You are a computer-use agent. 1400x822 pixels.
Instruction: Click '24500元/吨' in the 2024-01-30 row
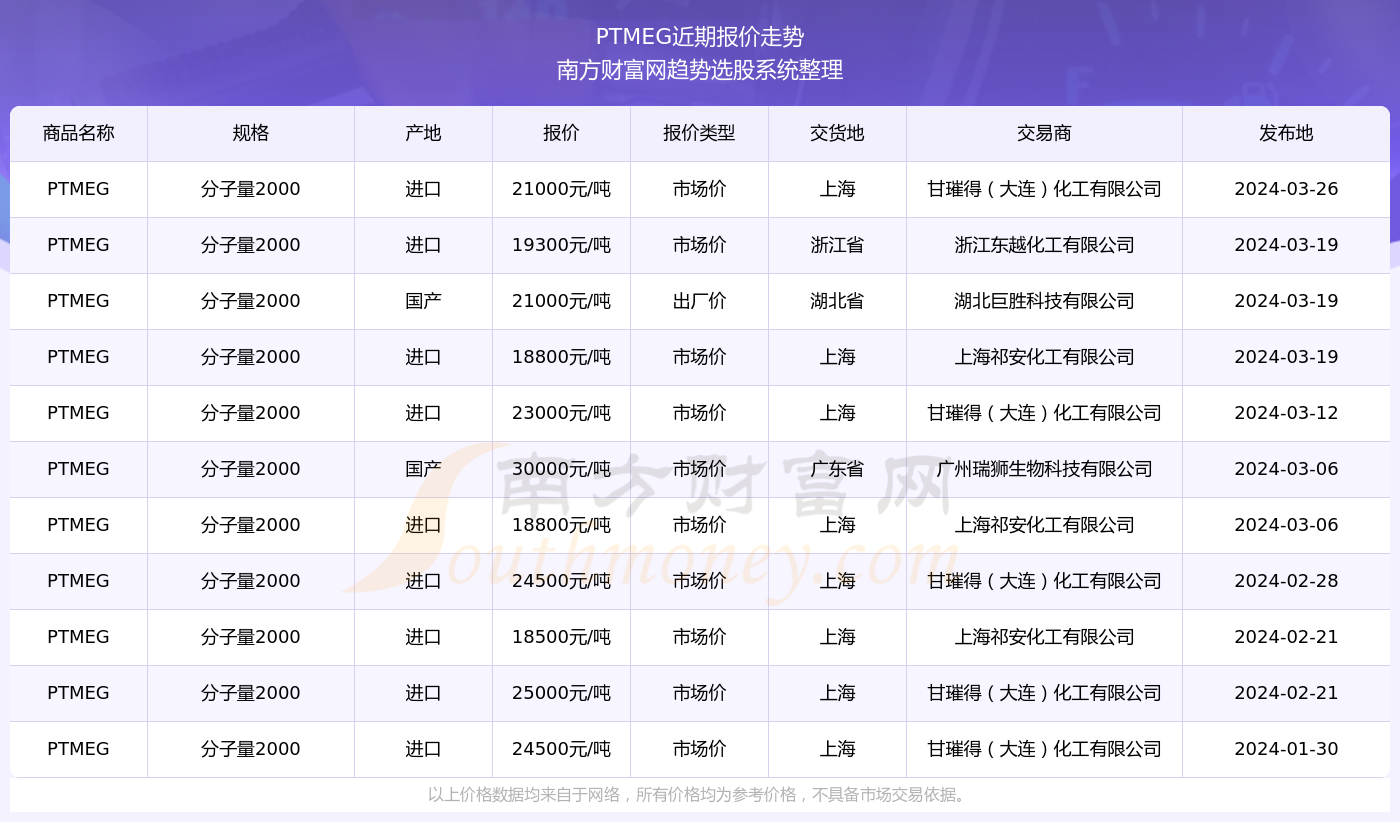pos(561,749)
